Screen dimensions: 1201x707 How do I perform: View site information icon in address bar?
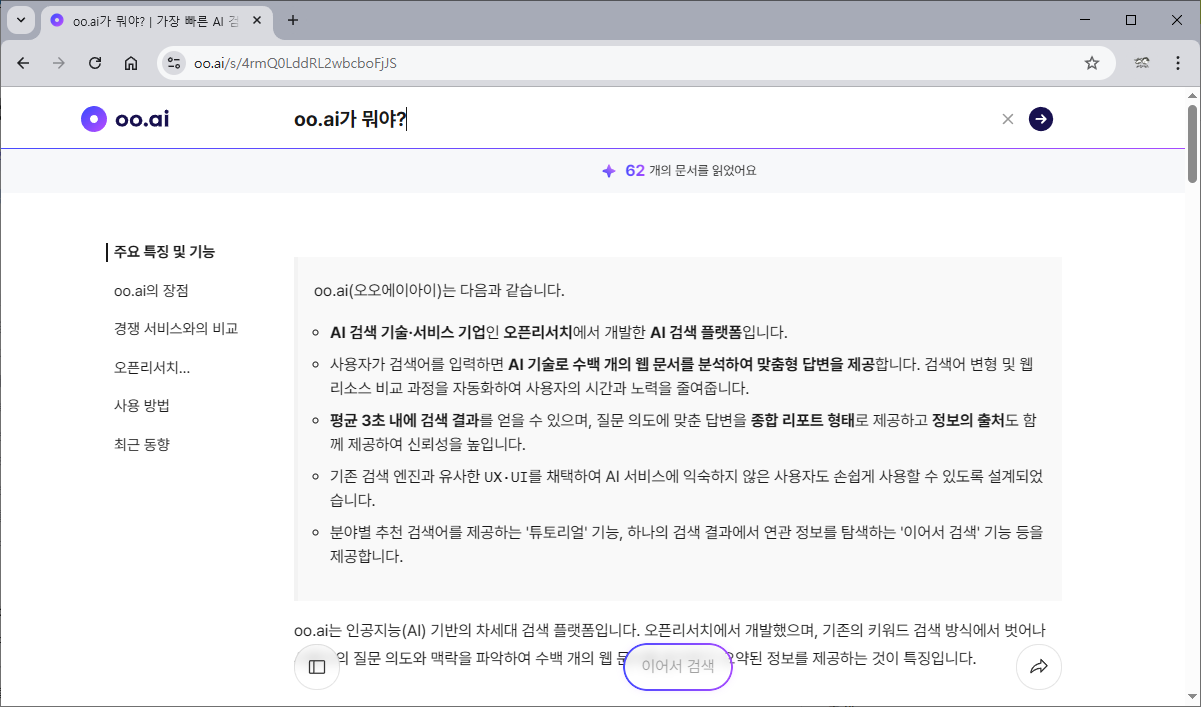click(x=174, y=63)
